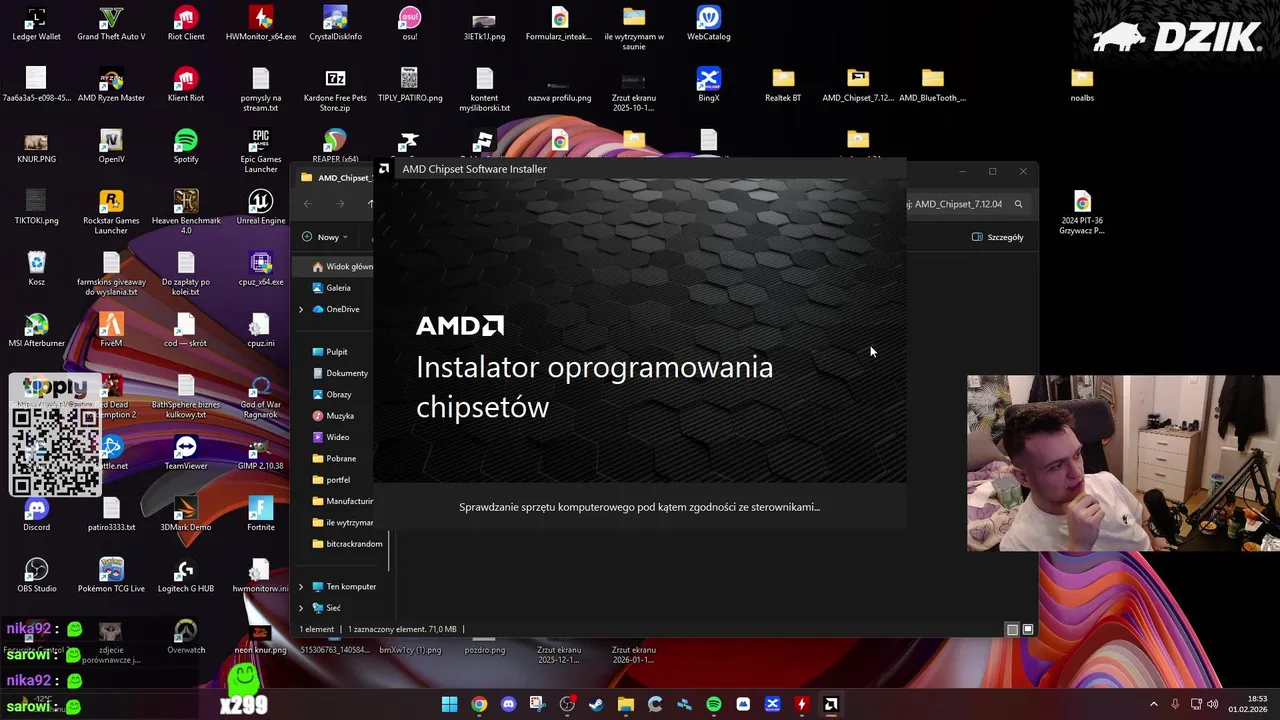1280x720 pixels.
Task: Open Logitech G HUB shortcut
Action: (186, 575)
